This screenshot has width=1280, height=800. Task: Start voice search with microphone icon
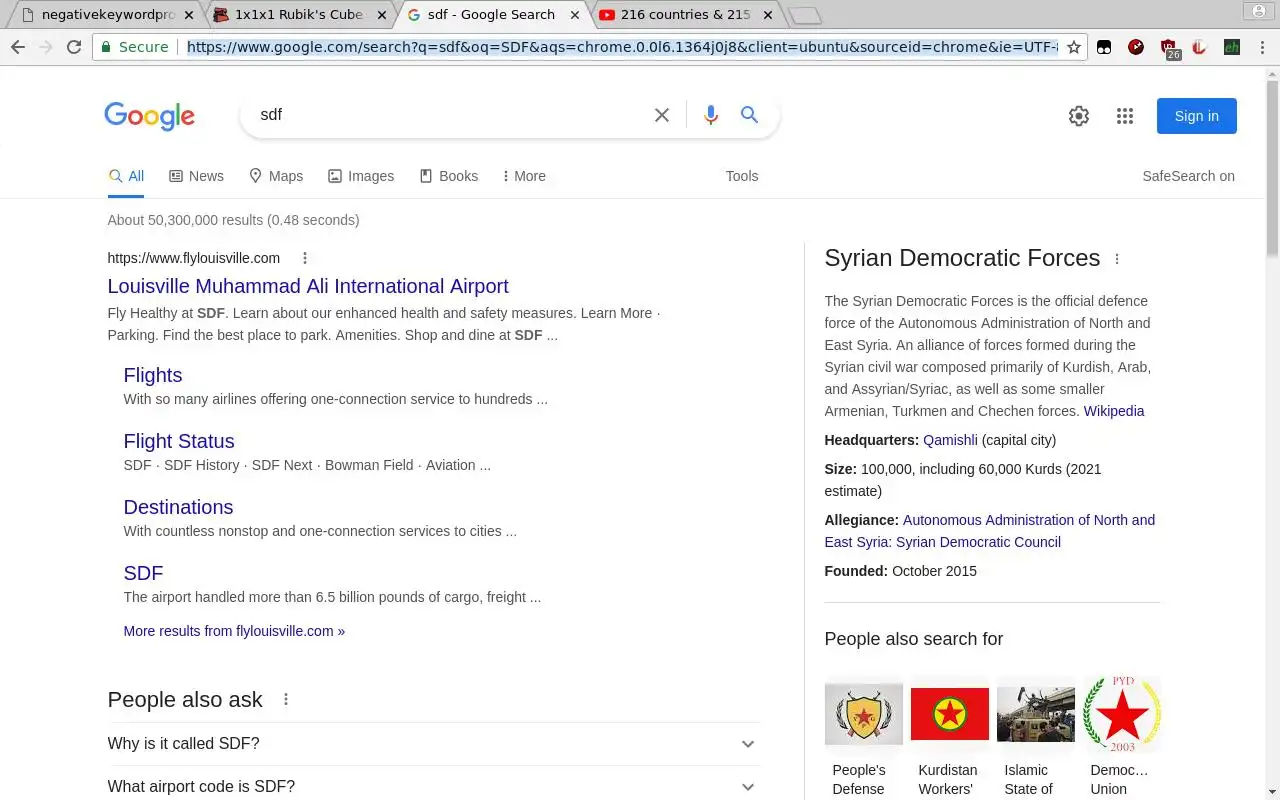[711, 115]
